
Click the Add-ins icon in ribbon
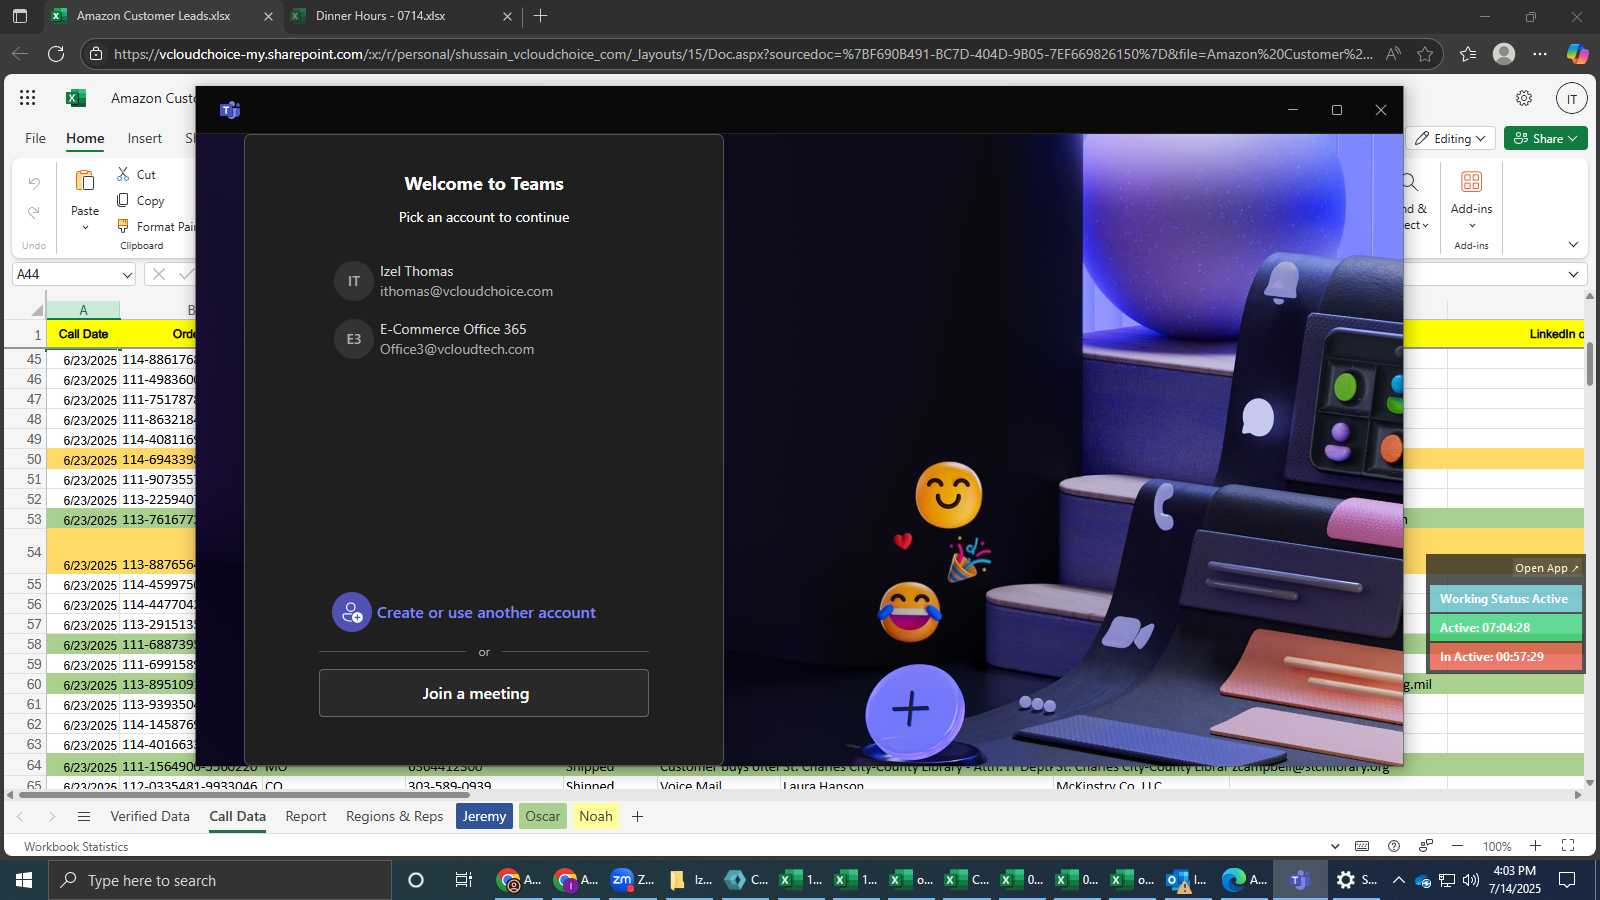1472,182
